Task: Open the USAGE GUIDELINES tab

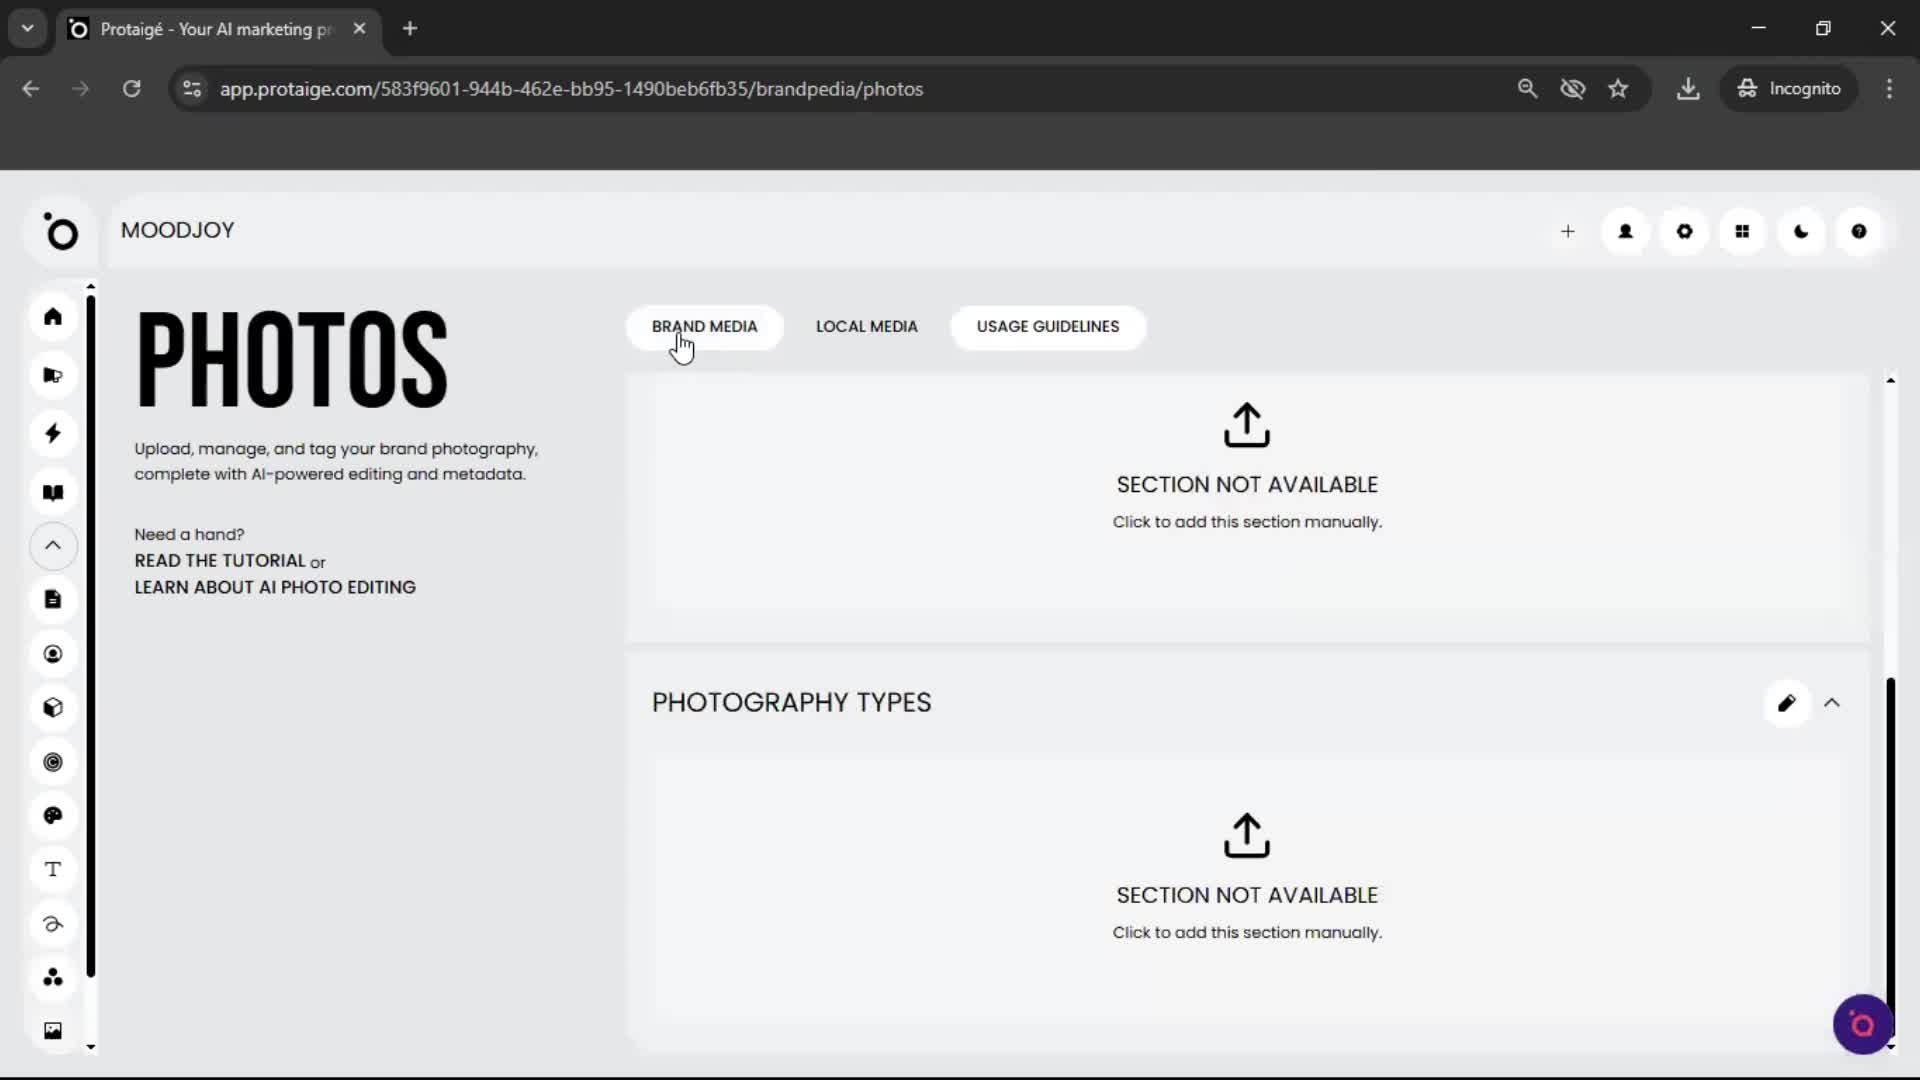Action: pos(1047,327)
